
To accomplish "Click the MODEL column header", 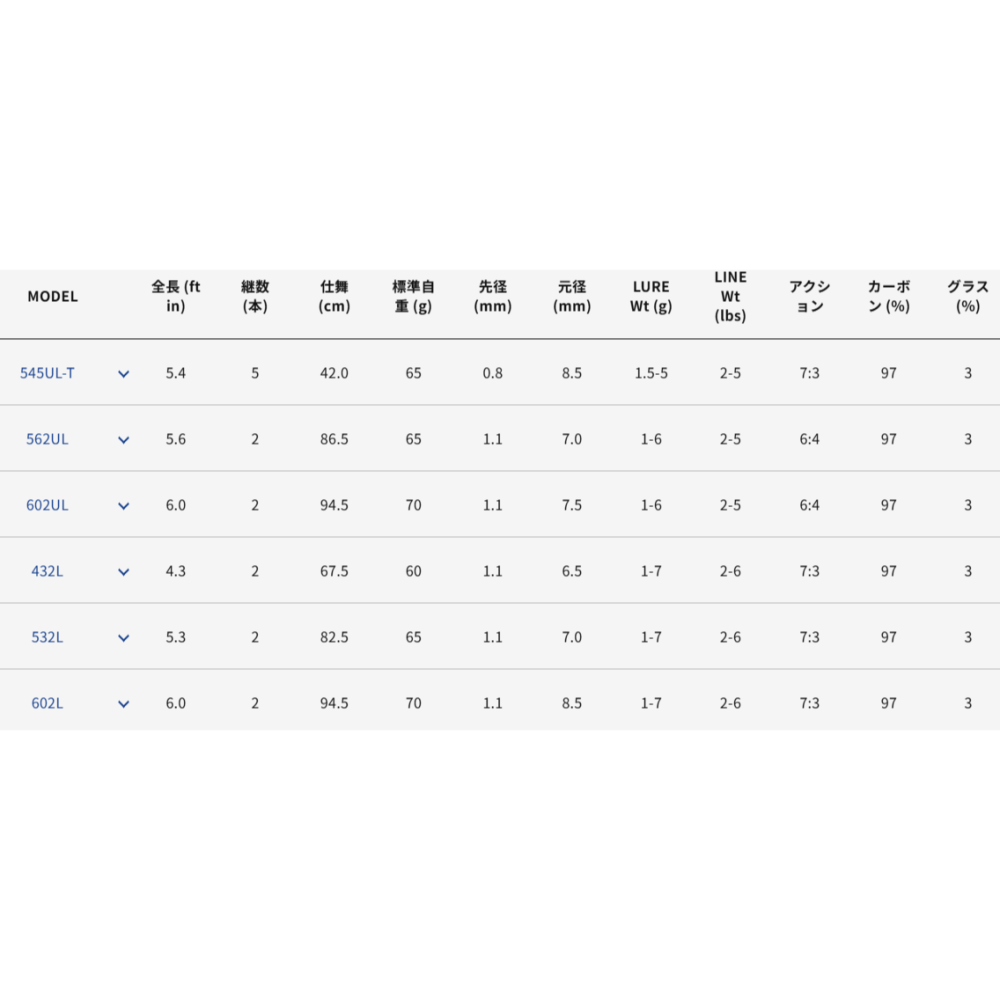I will click(x=52, y=296).
